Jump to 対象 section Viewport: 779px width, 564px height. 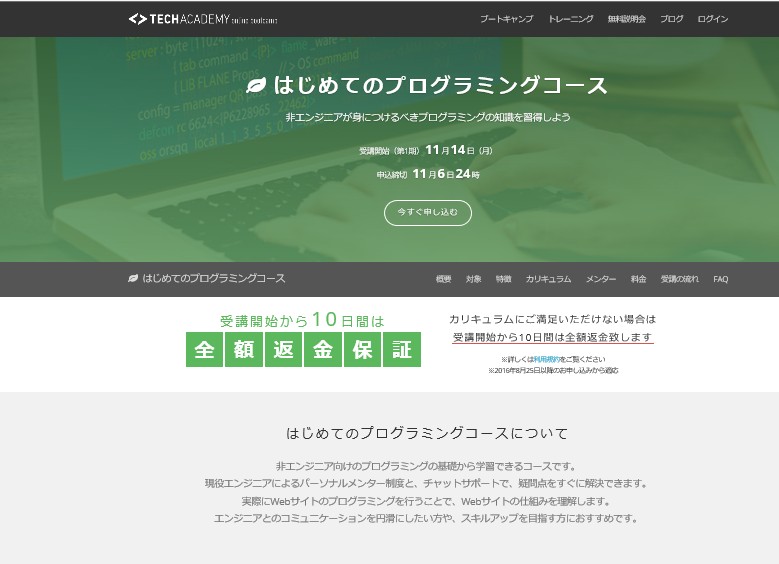point(473,279)
